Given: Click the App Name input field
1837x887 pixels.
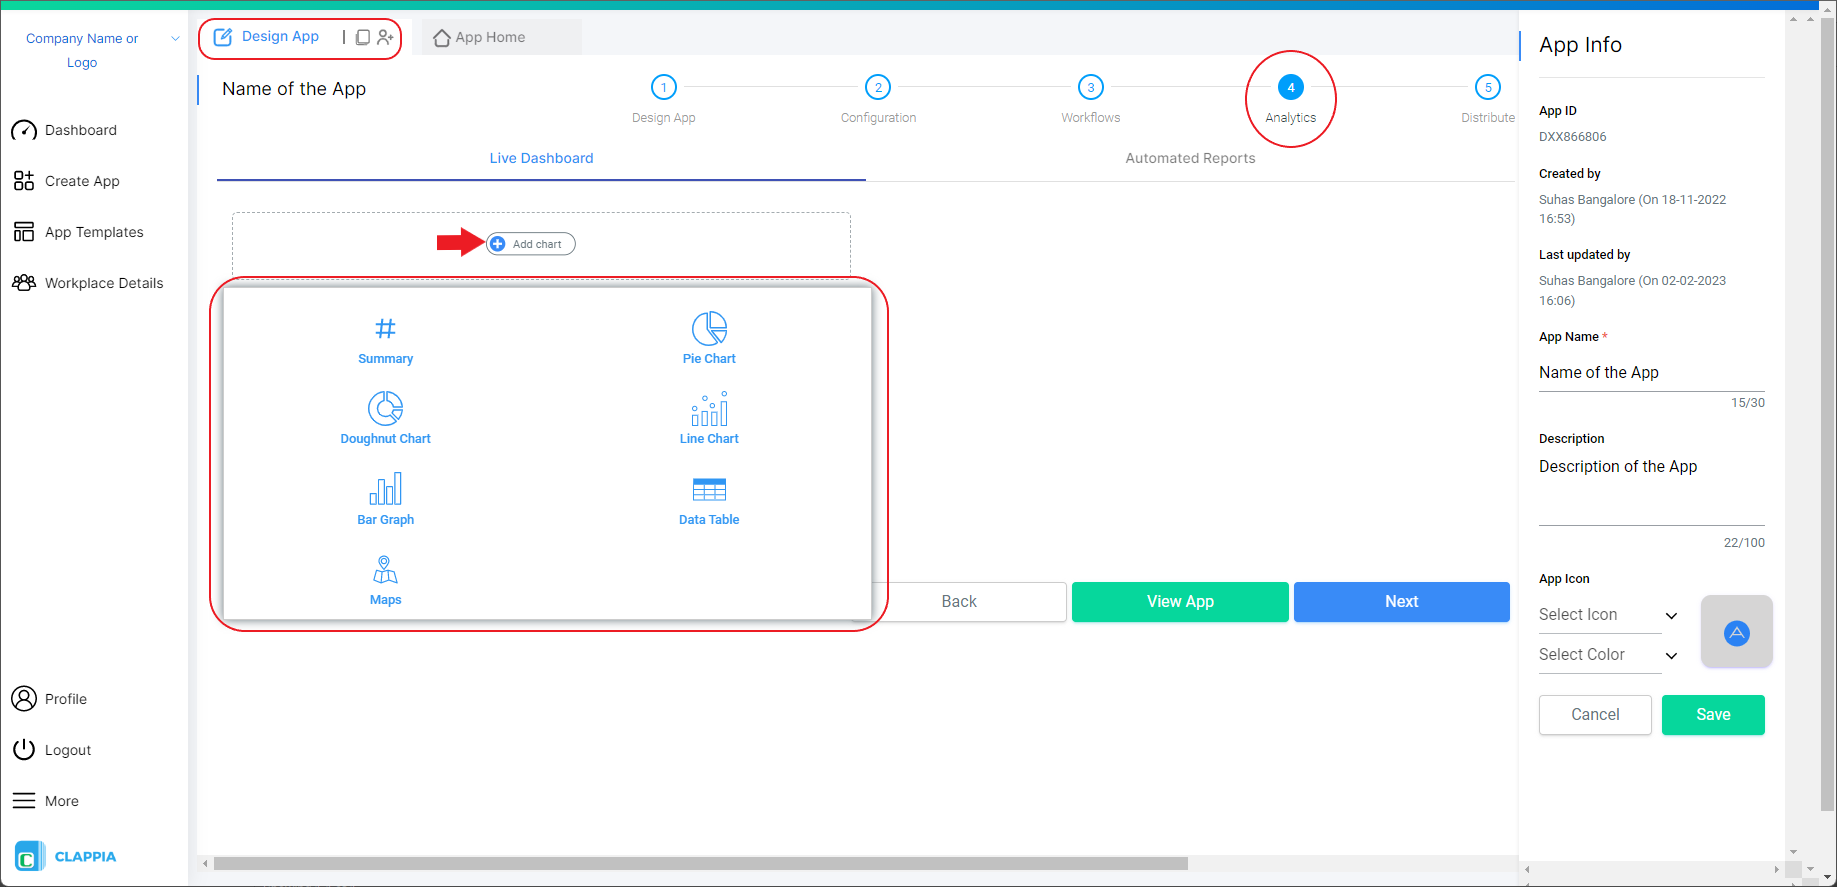Looking at the screenshot, I should click(1652, 373).
